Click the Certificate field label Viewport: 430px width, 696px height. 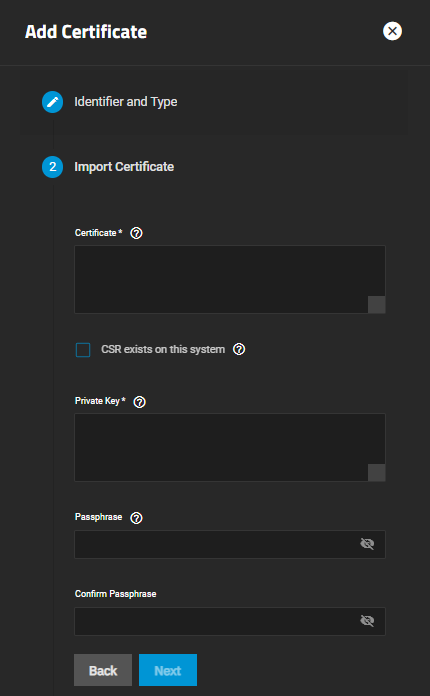pos(99,233)
